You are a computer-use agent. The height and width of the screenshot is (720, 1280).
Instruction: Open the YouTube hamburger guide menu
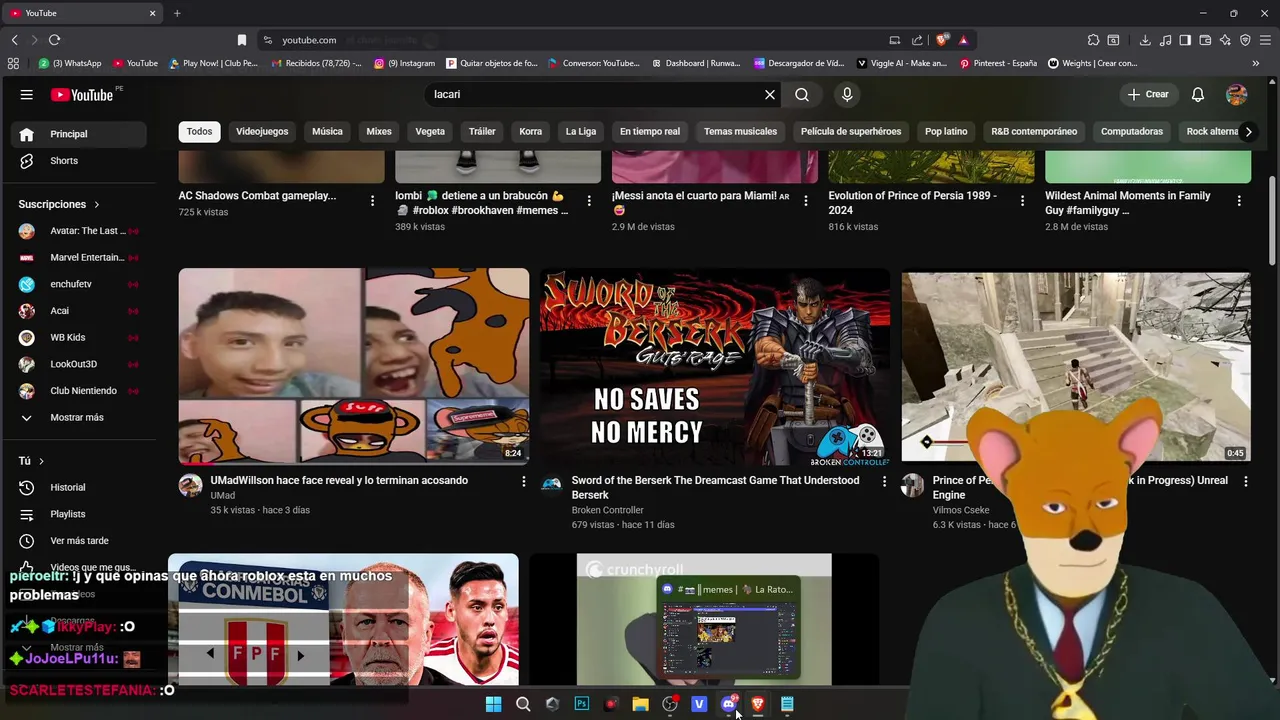[27, 94]
